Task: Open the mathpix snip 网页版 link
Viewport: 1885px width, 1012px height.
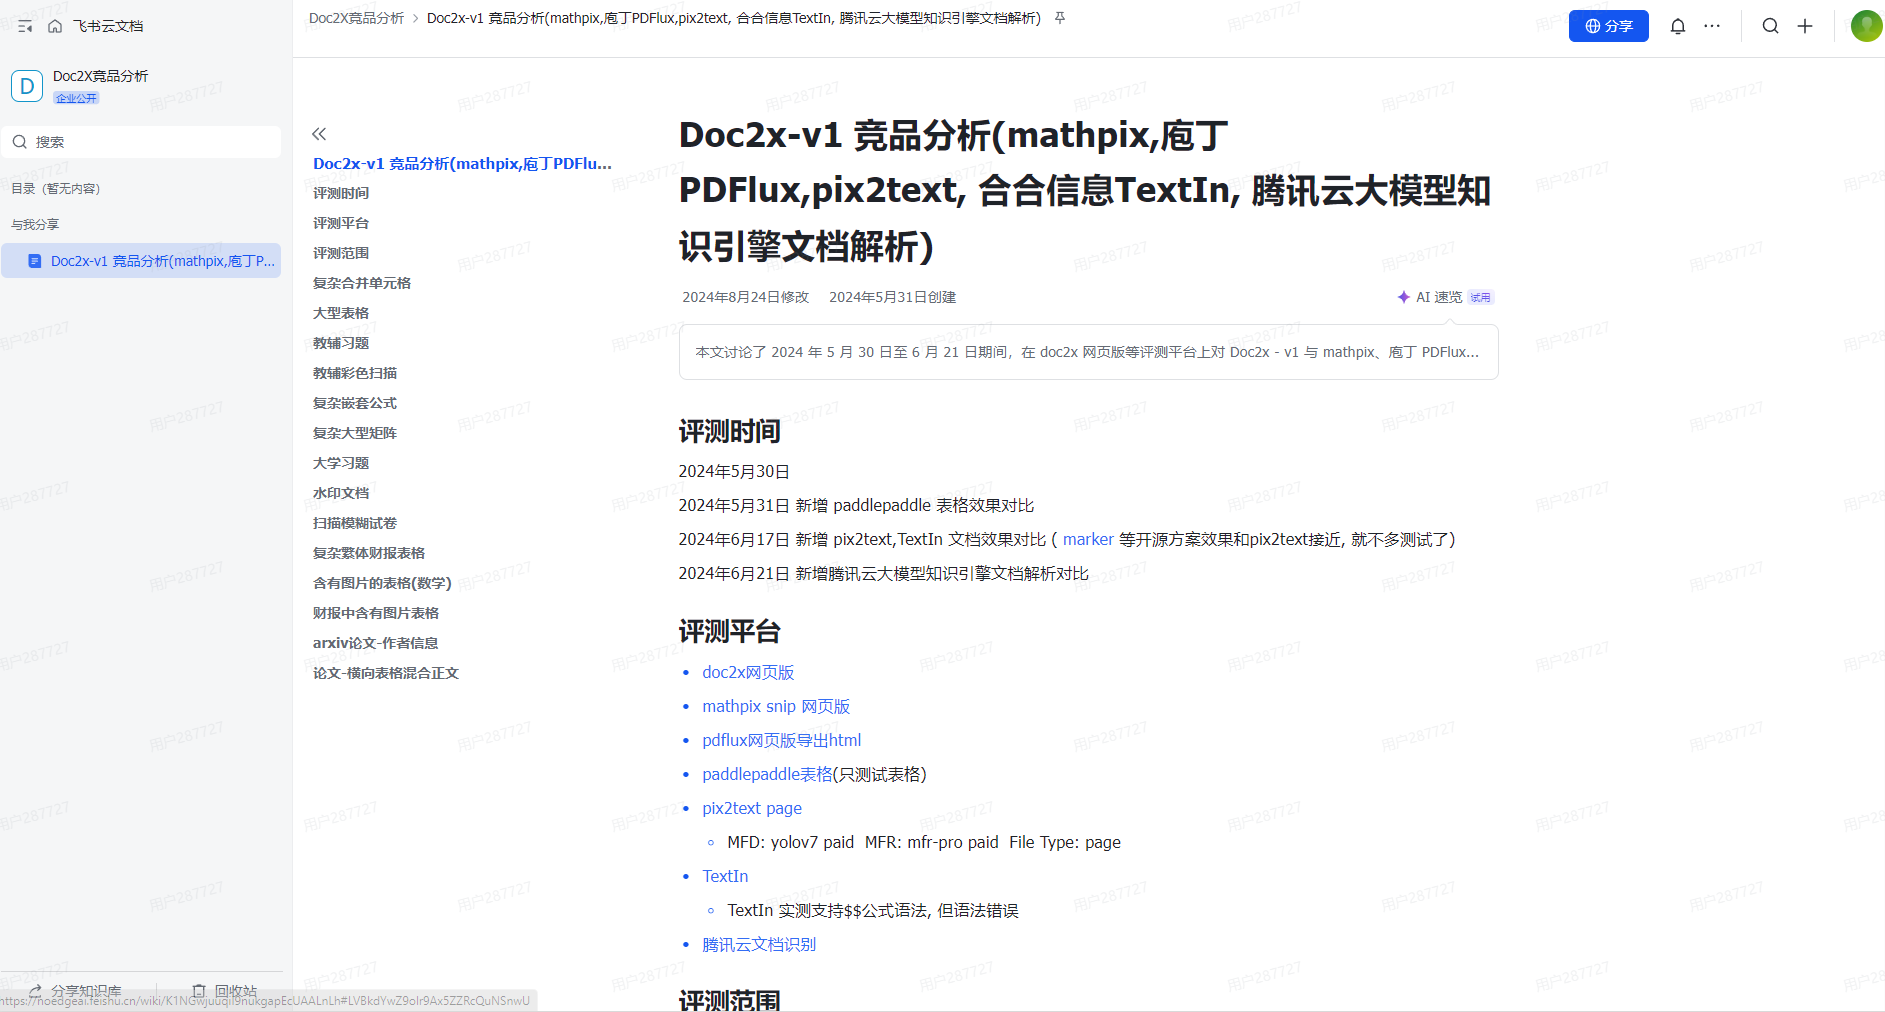Action: (x=776, y=706)
